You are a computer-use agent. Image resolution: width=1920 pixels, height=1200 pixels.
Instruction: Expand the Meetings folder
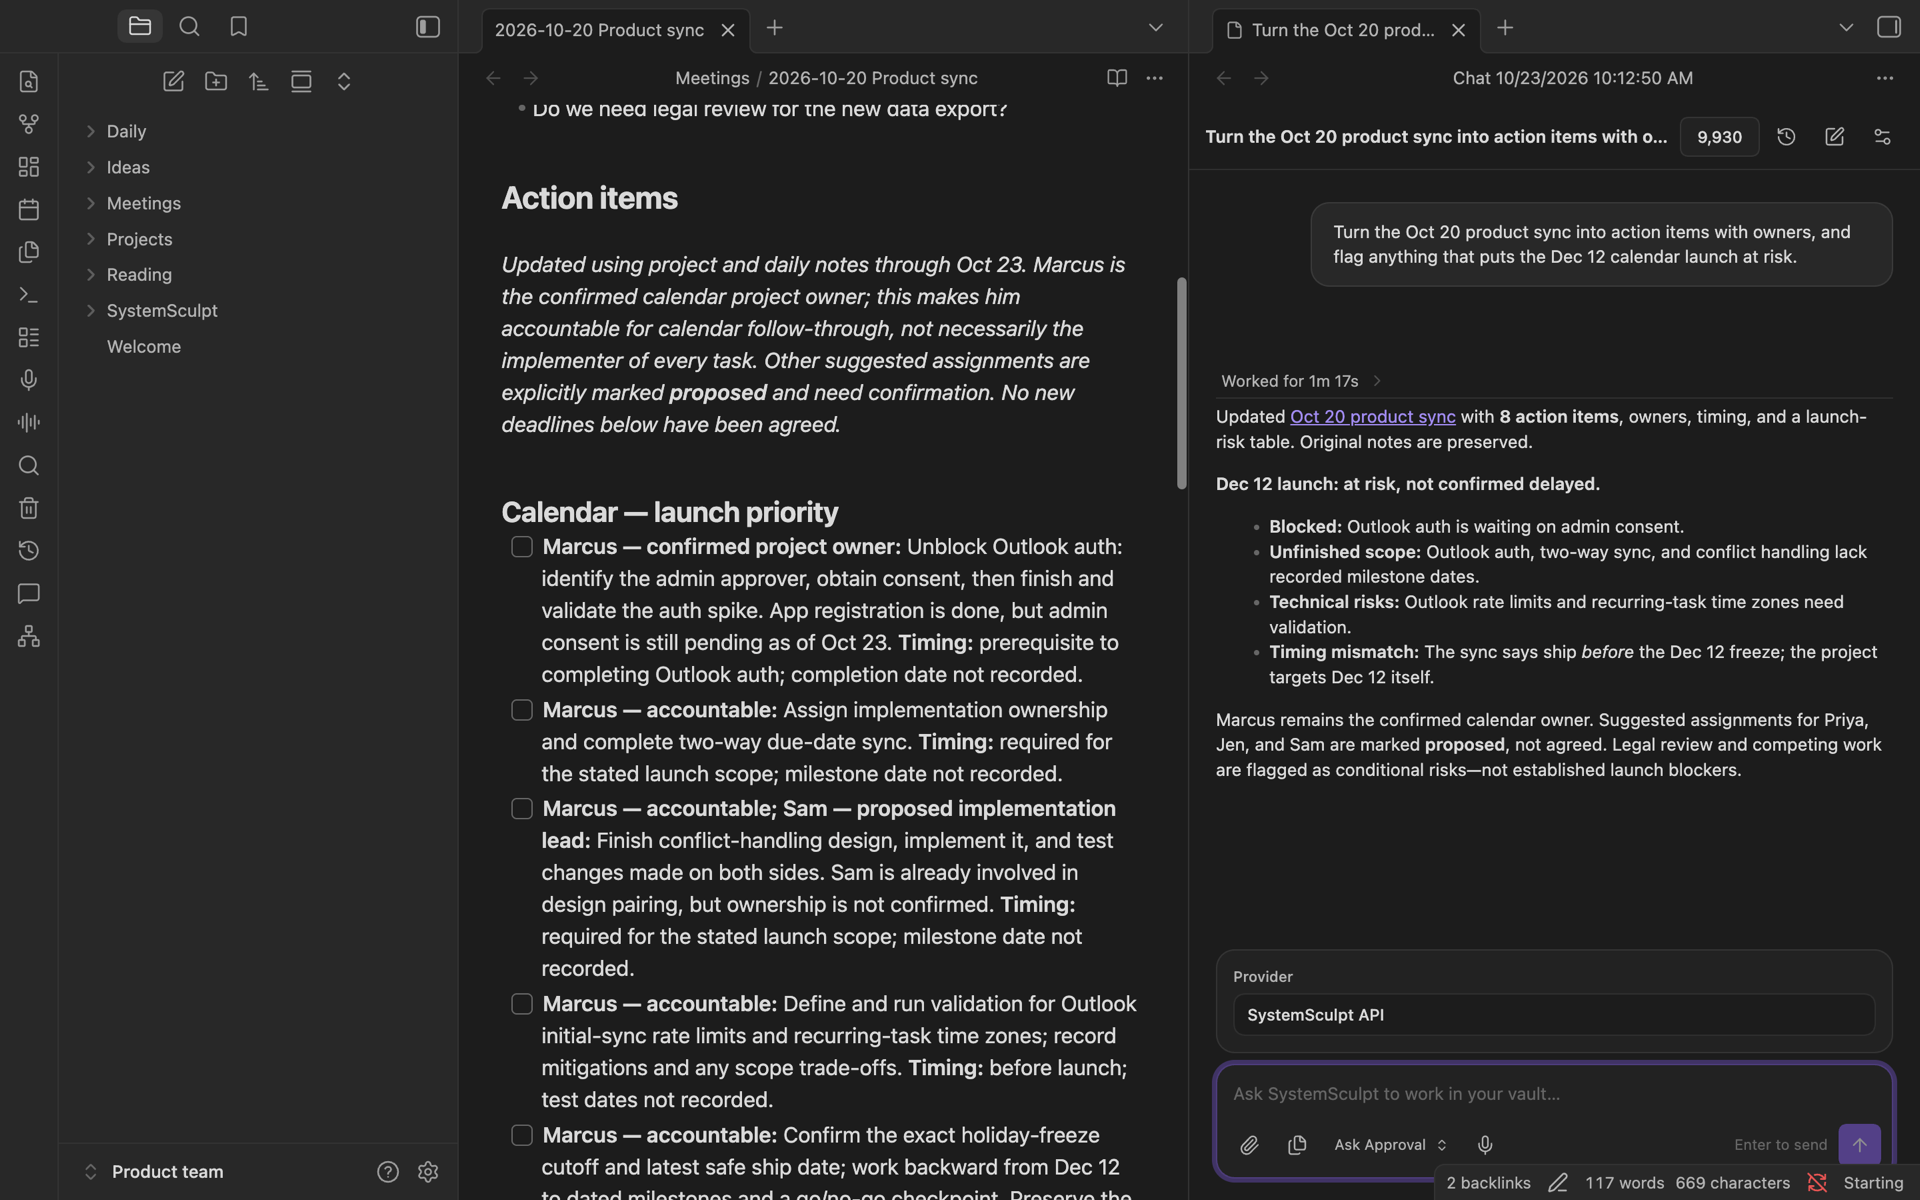pyautogui.click(x=91, y=203)
